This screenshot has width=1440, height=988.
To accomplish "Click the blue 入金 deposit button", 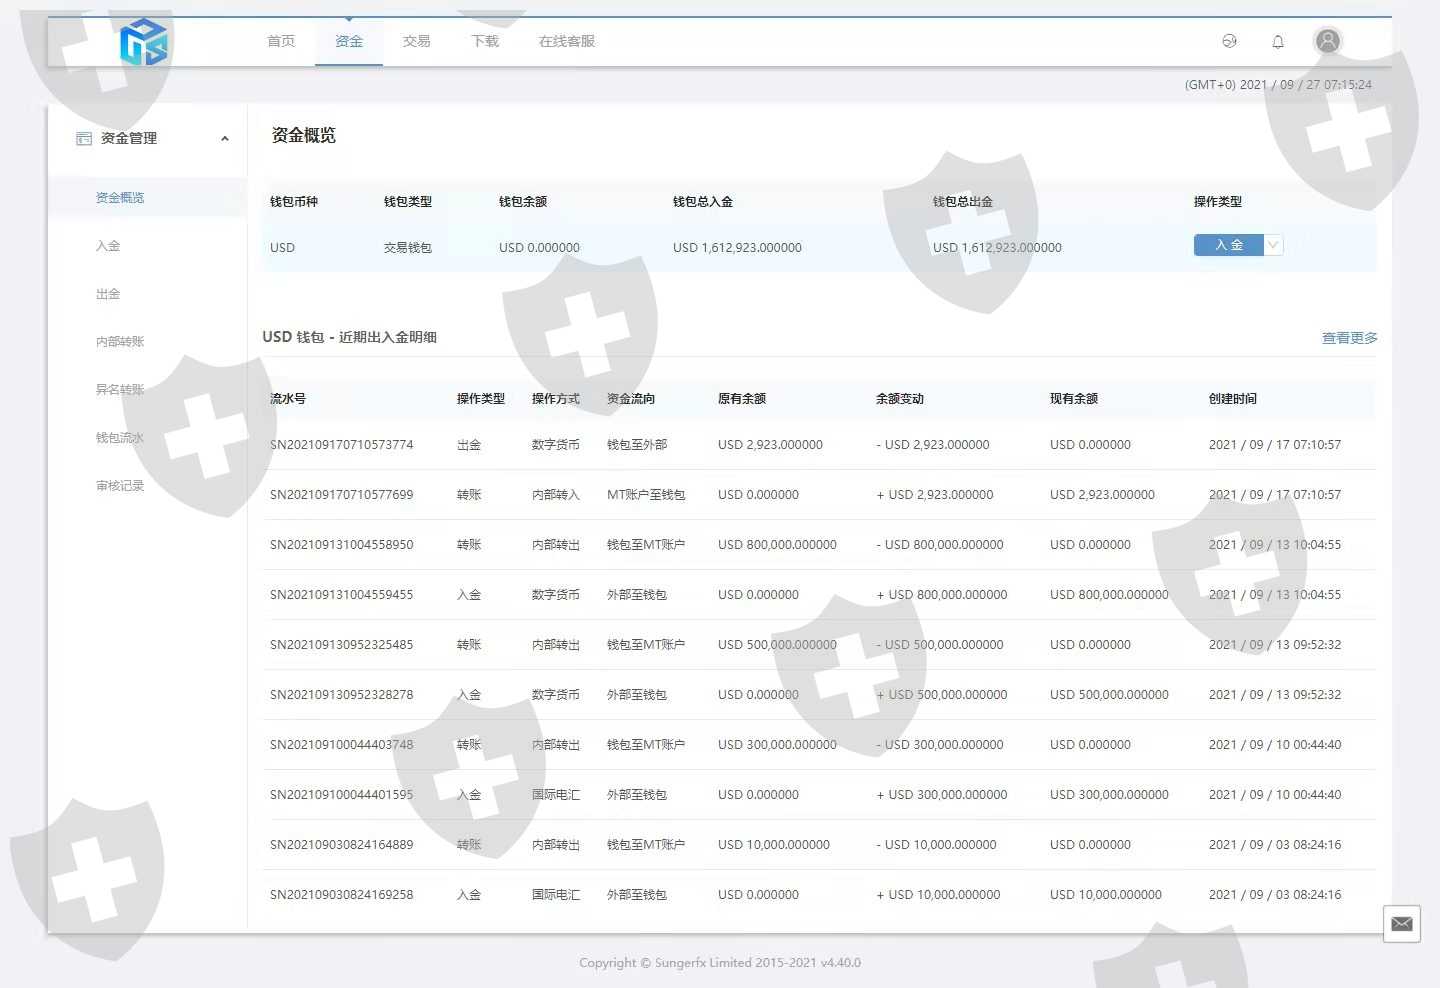I will click(x=1229, y=245).
